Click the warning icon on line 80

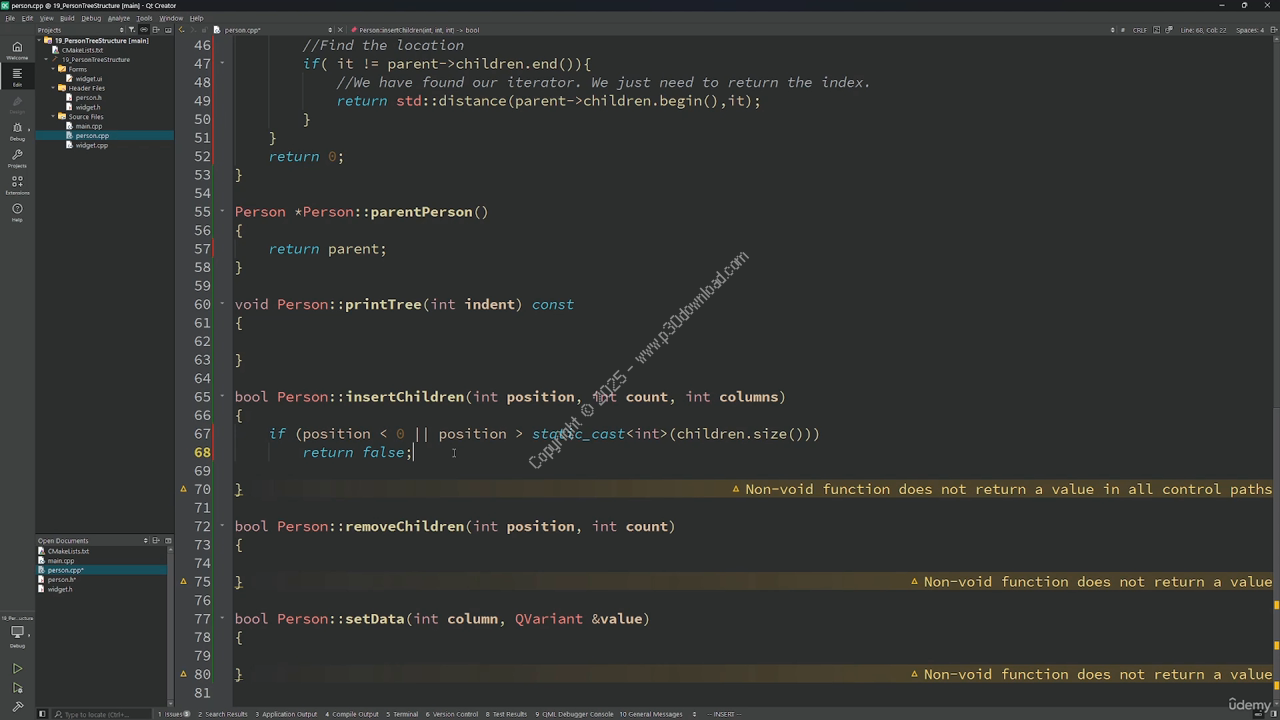183,674
